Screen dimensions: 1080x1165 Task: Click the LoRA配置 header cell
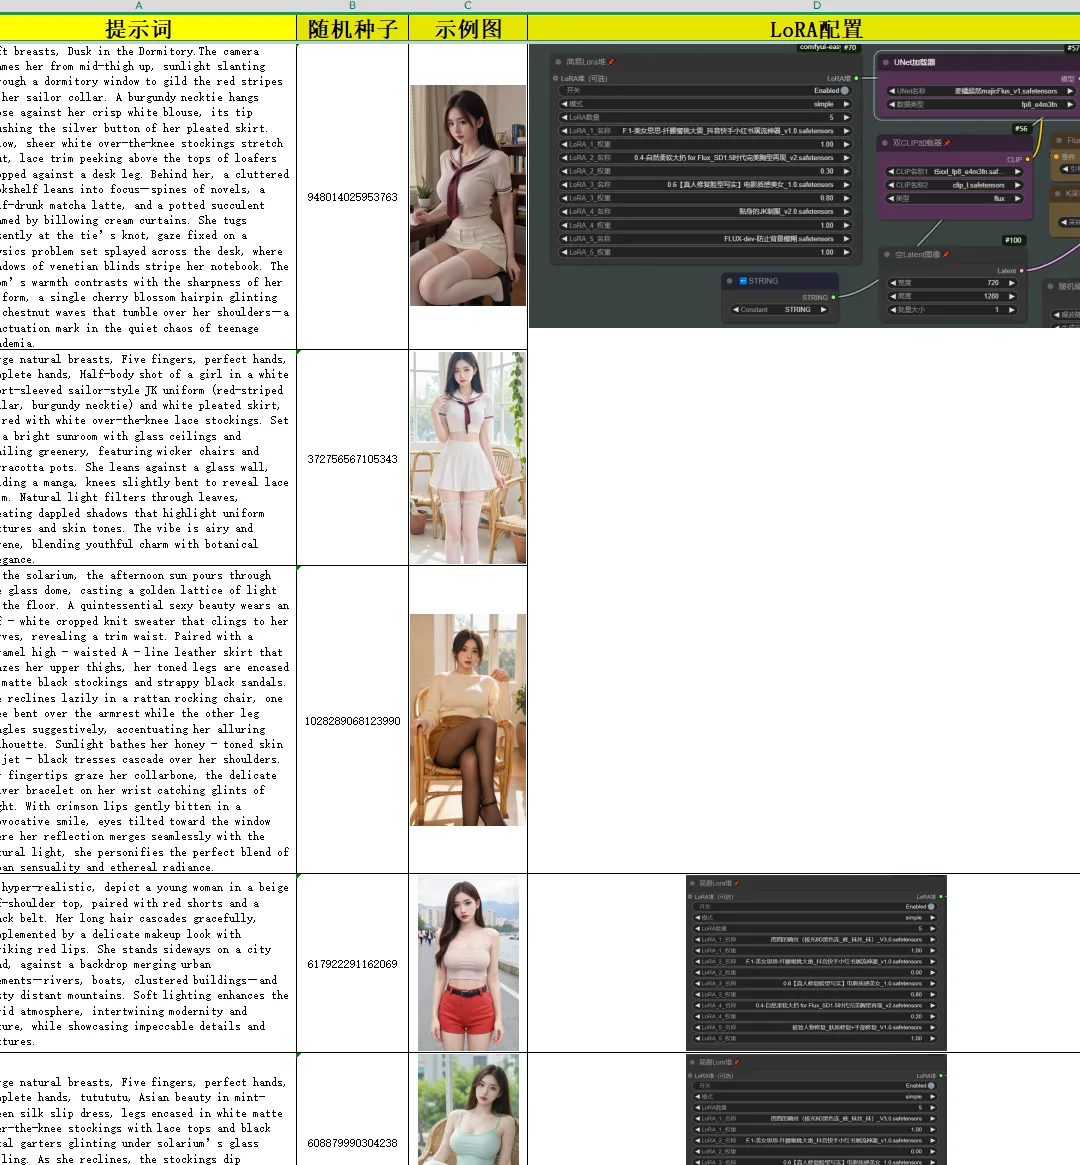[x=815, y=29]
